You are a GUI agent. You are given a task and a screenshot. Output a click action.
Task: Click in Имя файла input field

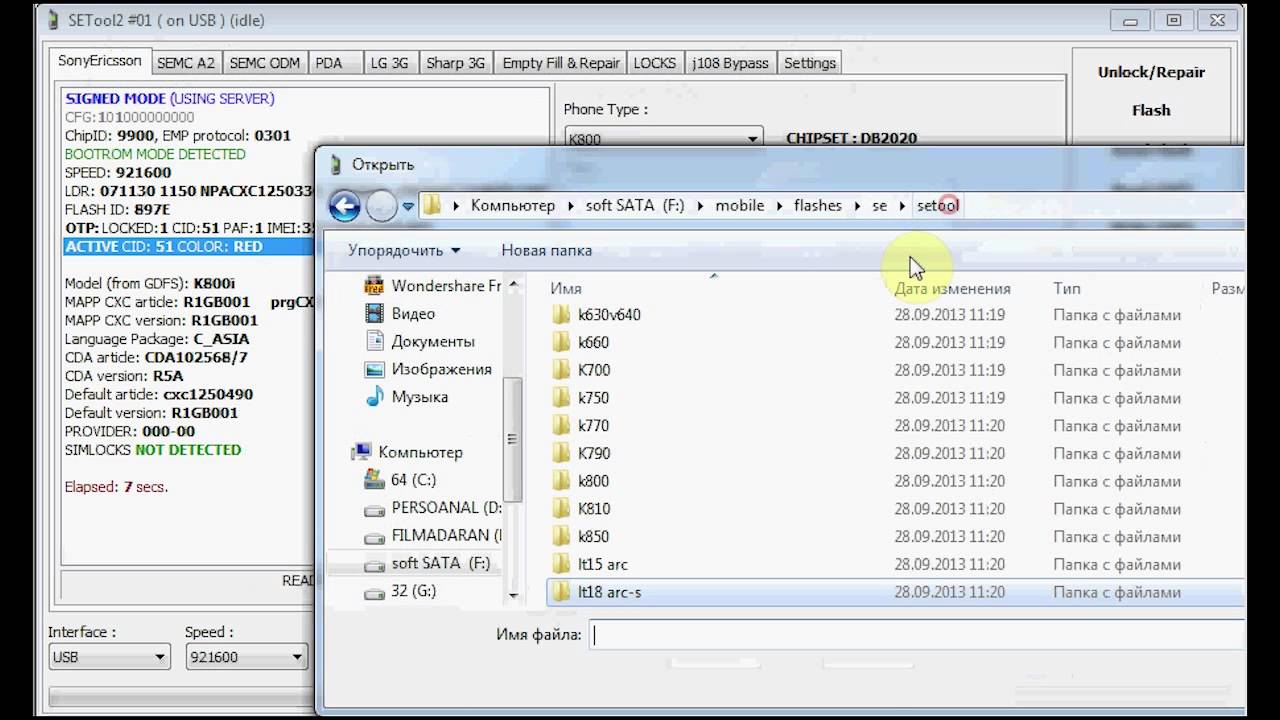pyautogui.click(x=917, y=634)
